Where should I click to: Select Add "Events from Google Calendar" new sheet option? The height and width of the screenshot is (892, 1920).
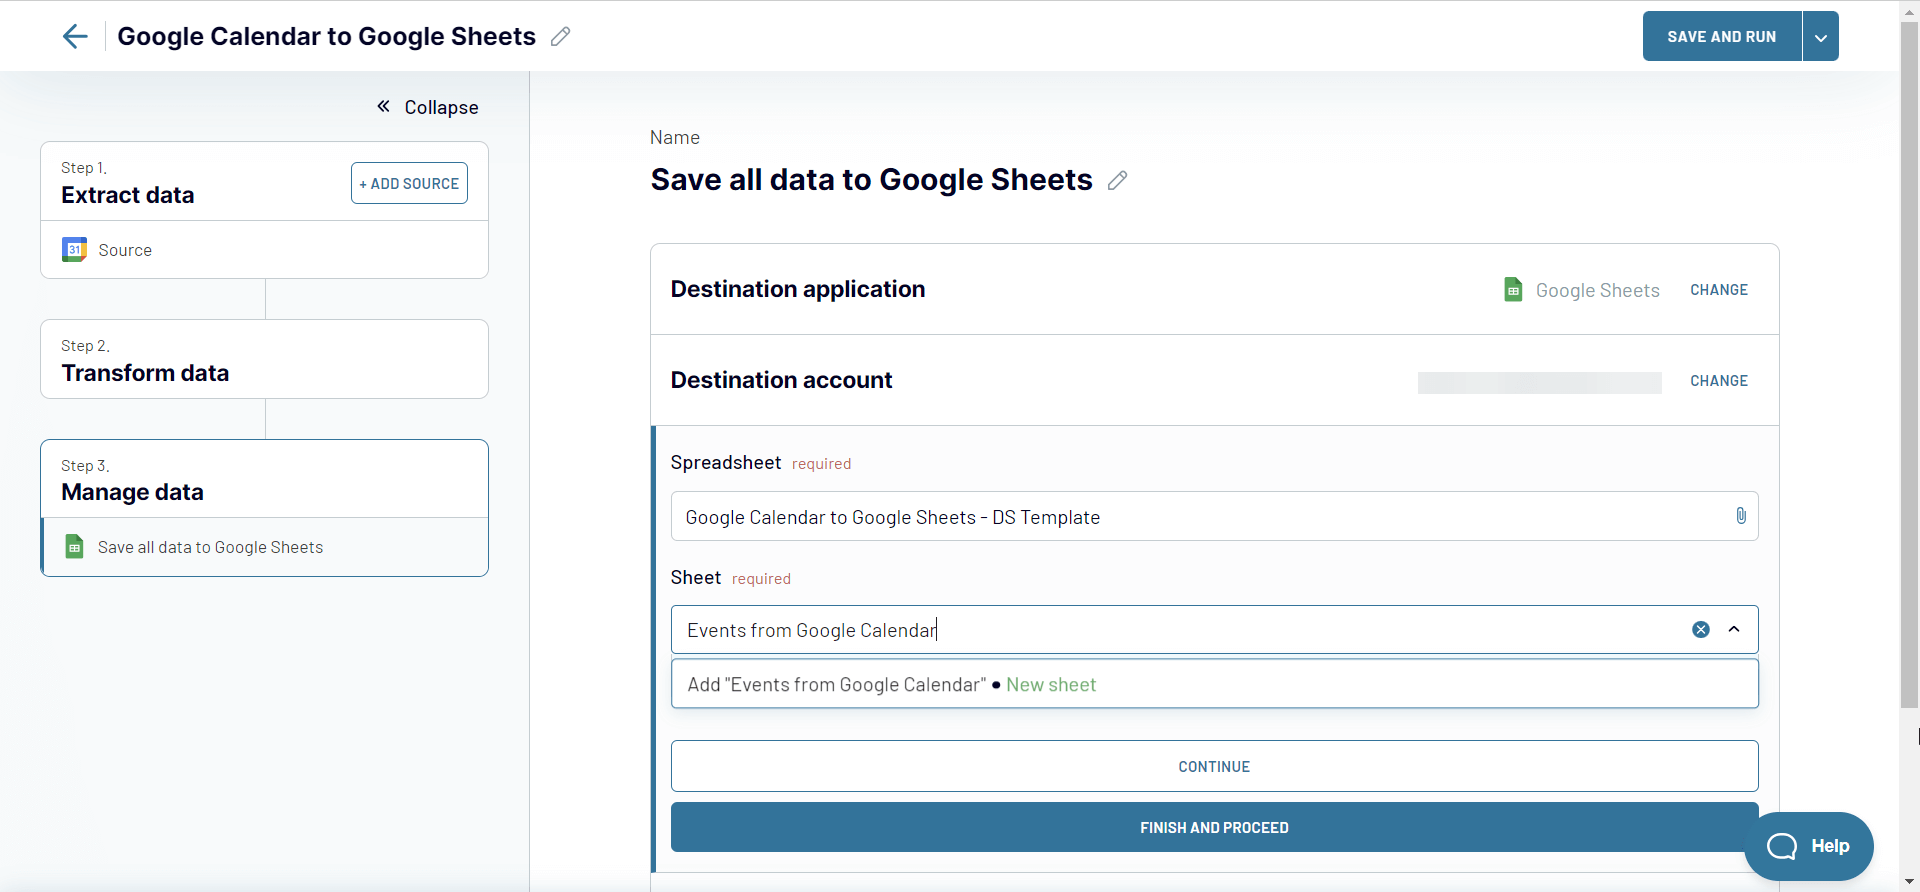click(1214, 684)
